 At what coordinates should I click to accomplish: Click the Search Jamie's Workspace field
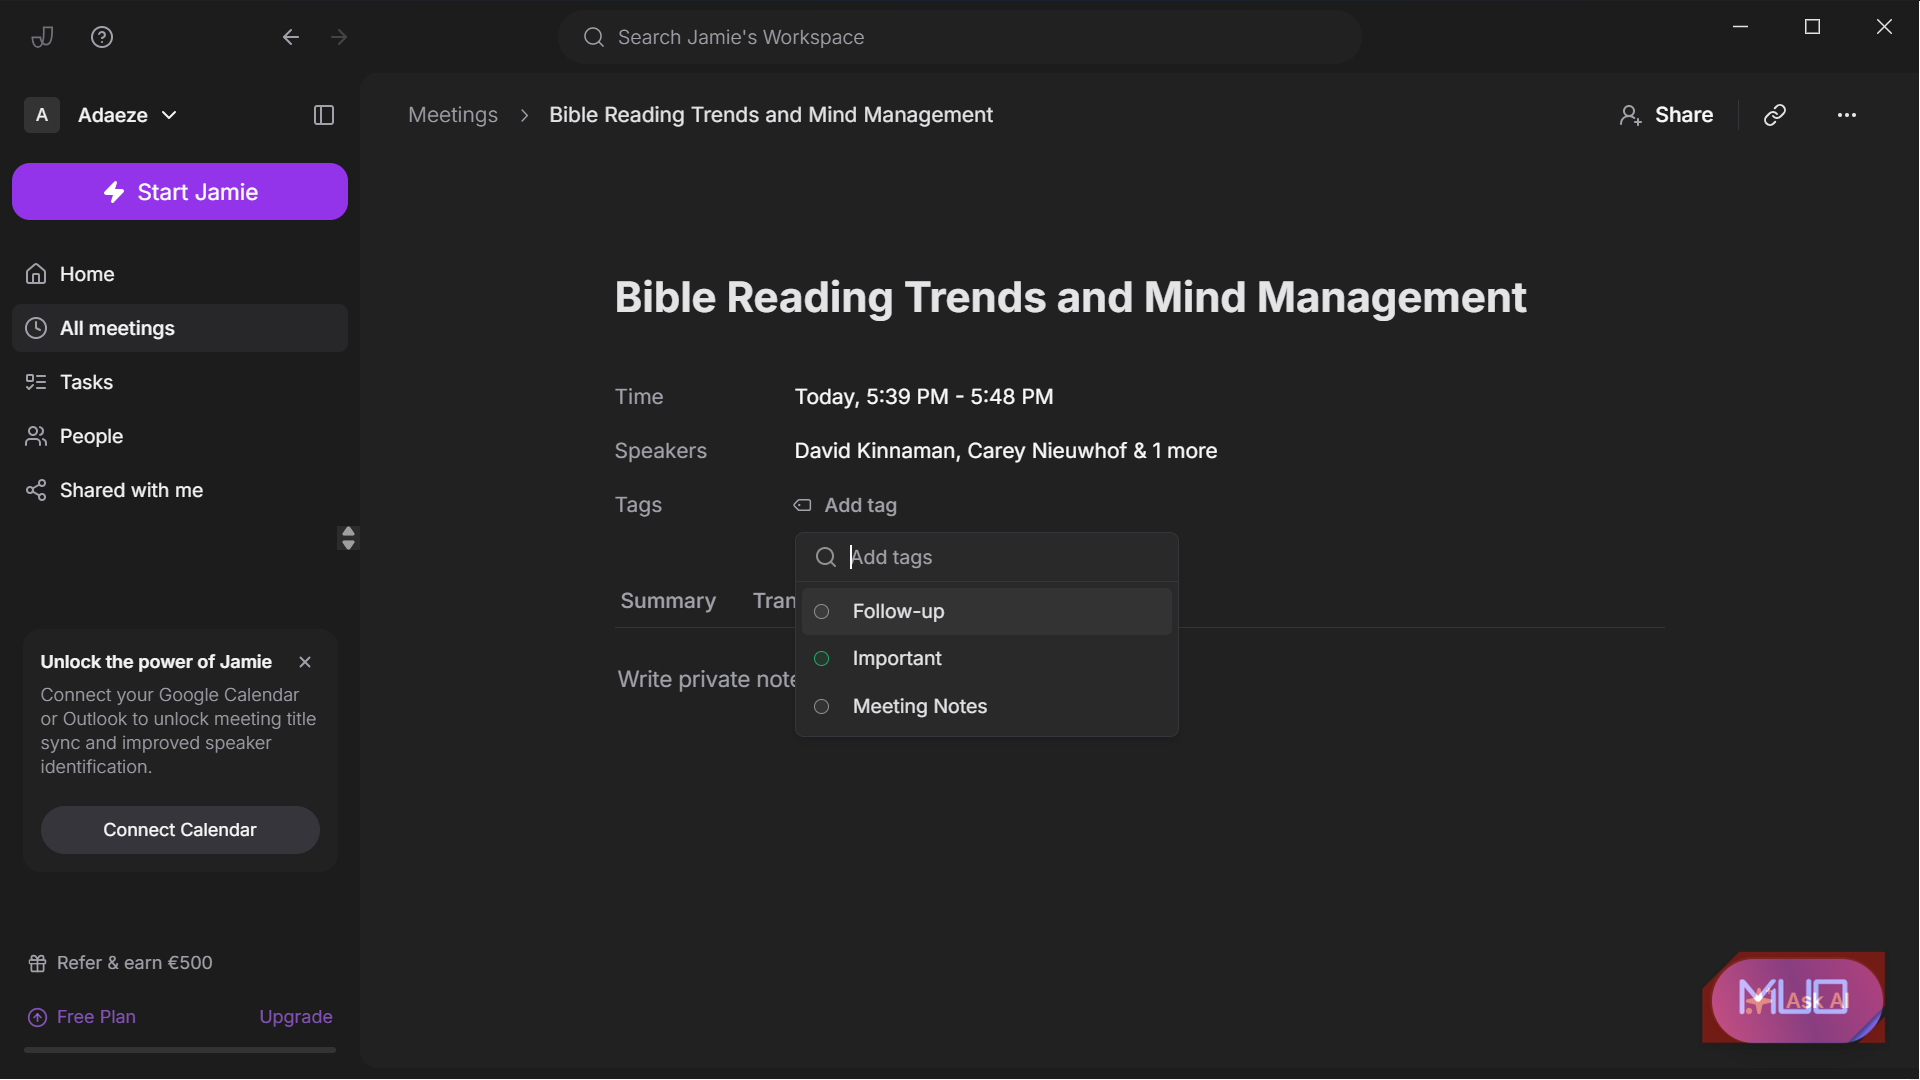tap(960, 37)
